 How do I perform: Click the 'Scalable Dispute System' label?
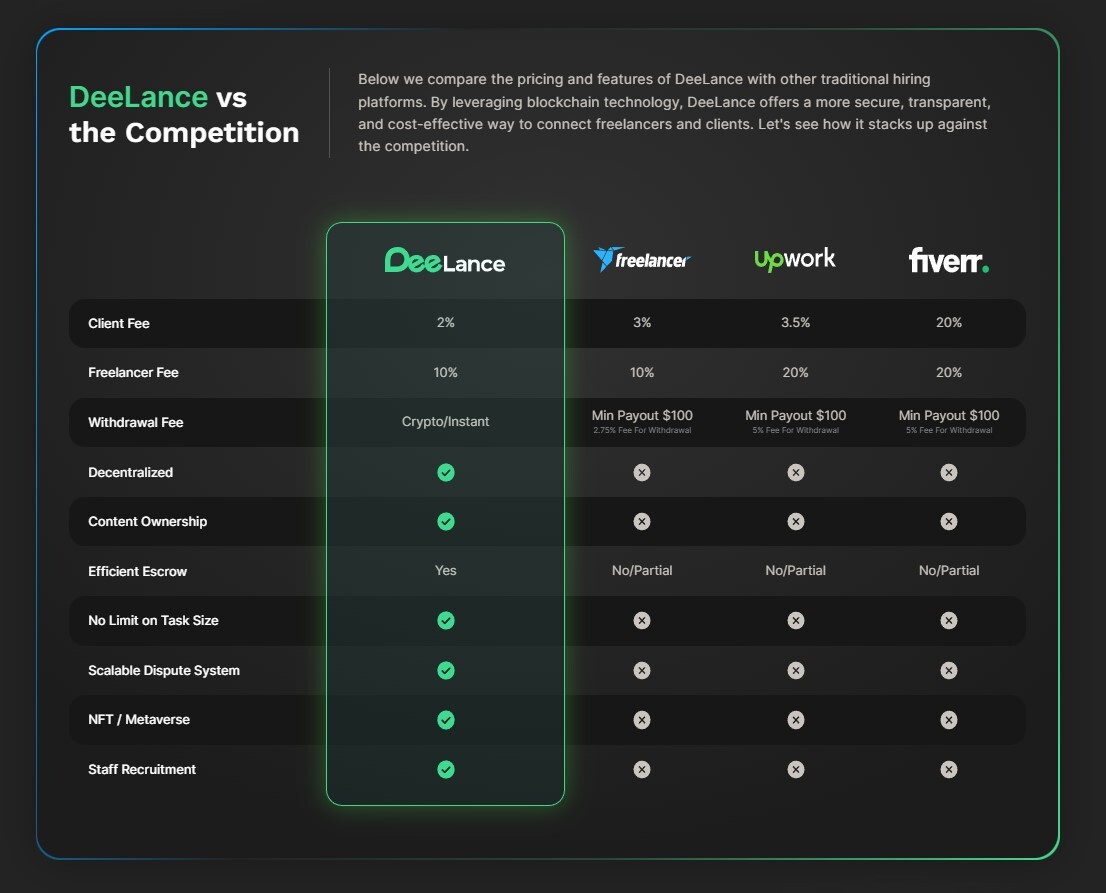(164, 671)
